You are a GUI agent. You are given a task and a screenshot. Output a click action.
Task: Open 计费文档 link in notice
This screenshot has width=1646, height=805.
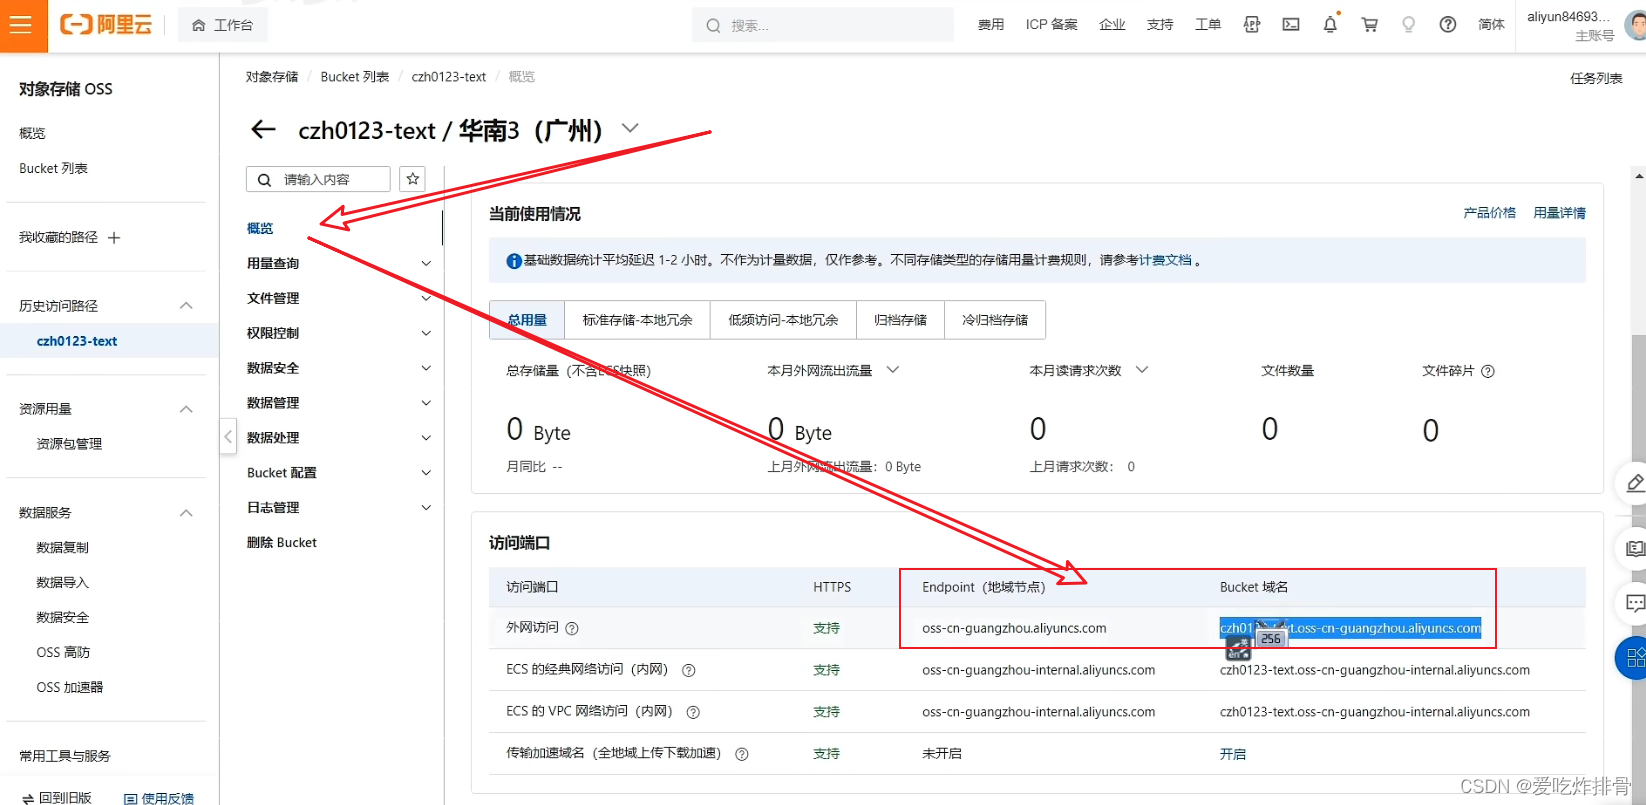1165,260
